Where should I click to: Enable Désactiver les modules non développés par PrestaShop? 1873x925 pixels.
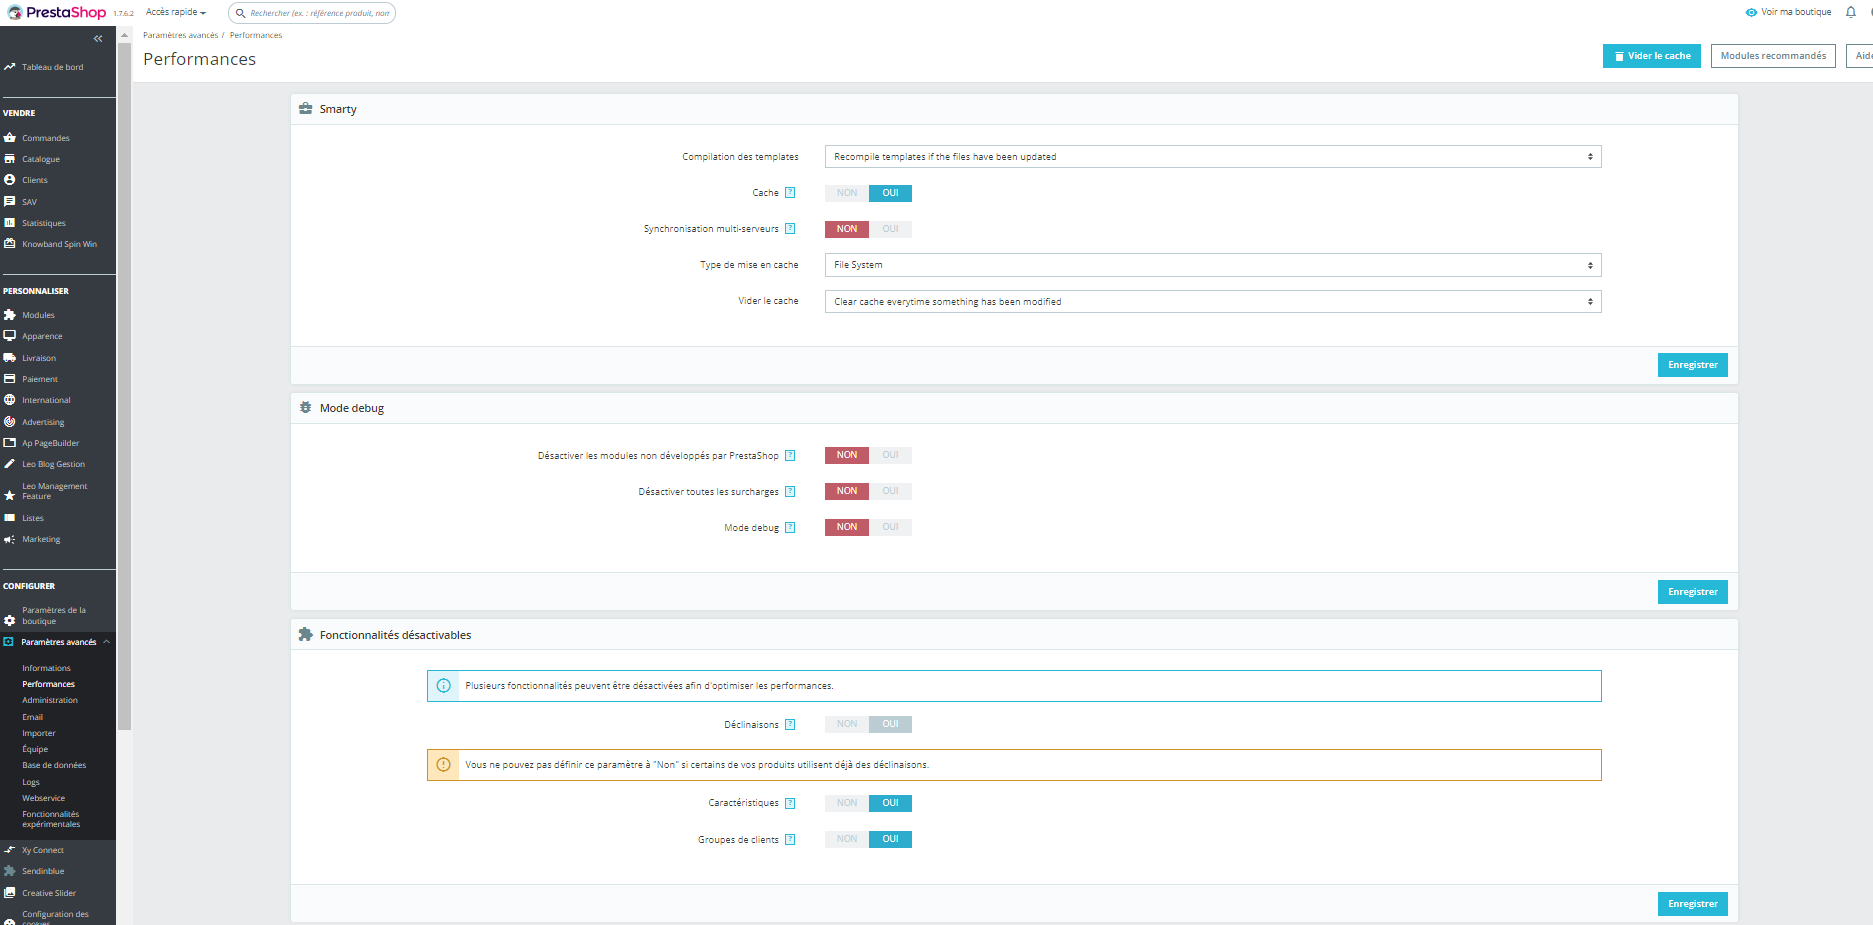[890, 455]
